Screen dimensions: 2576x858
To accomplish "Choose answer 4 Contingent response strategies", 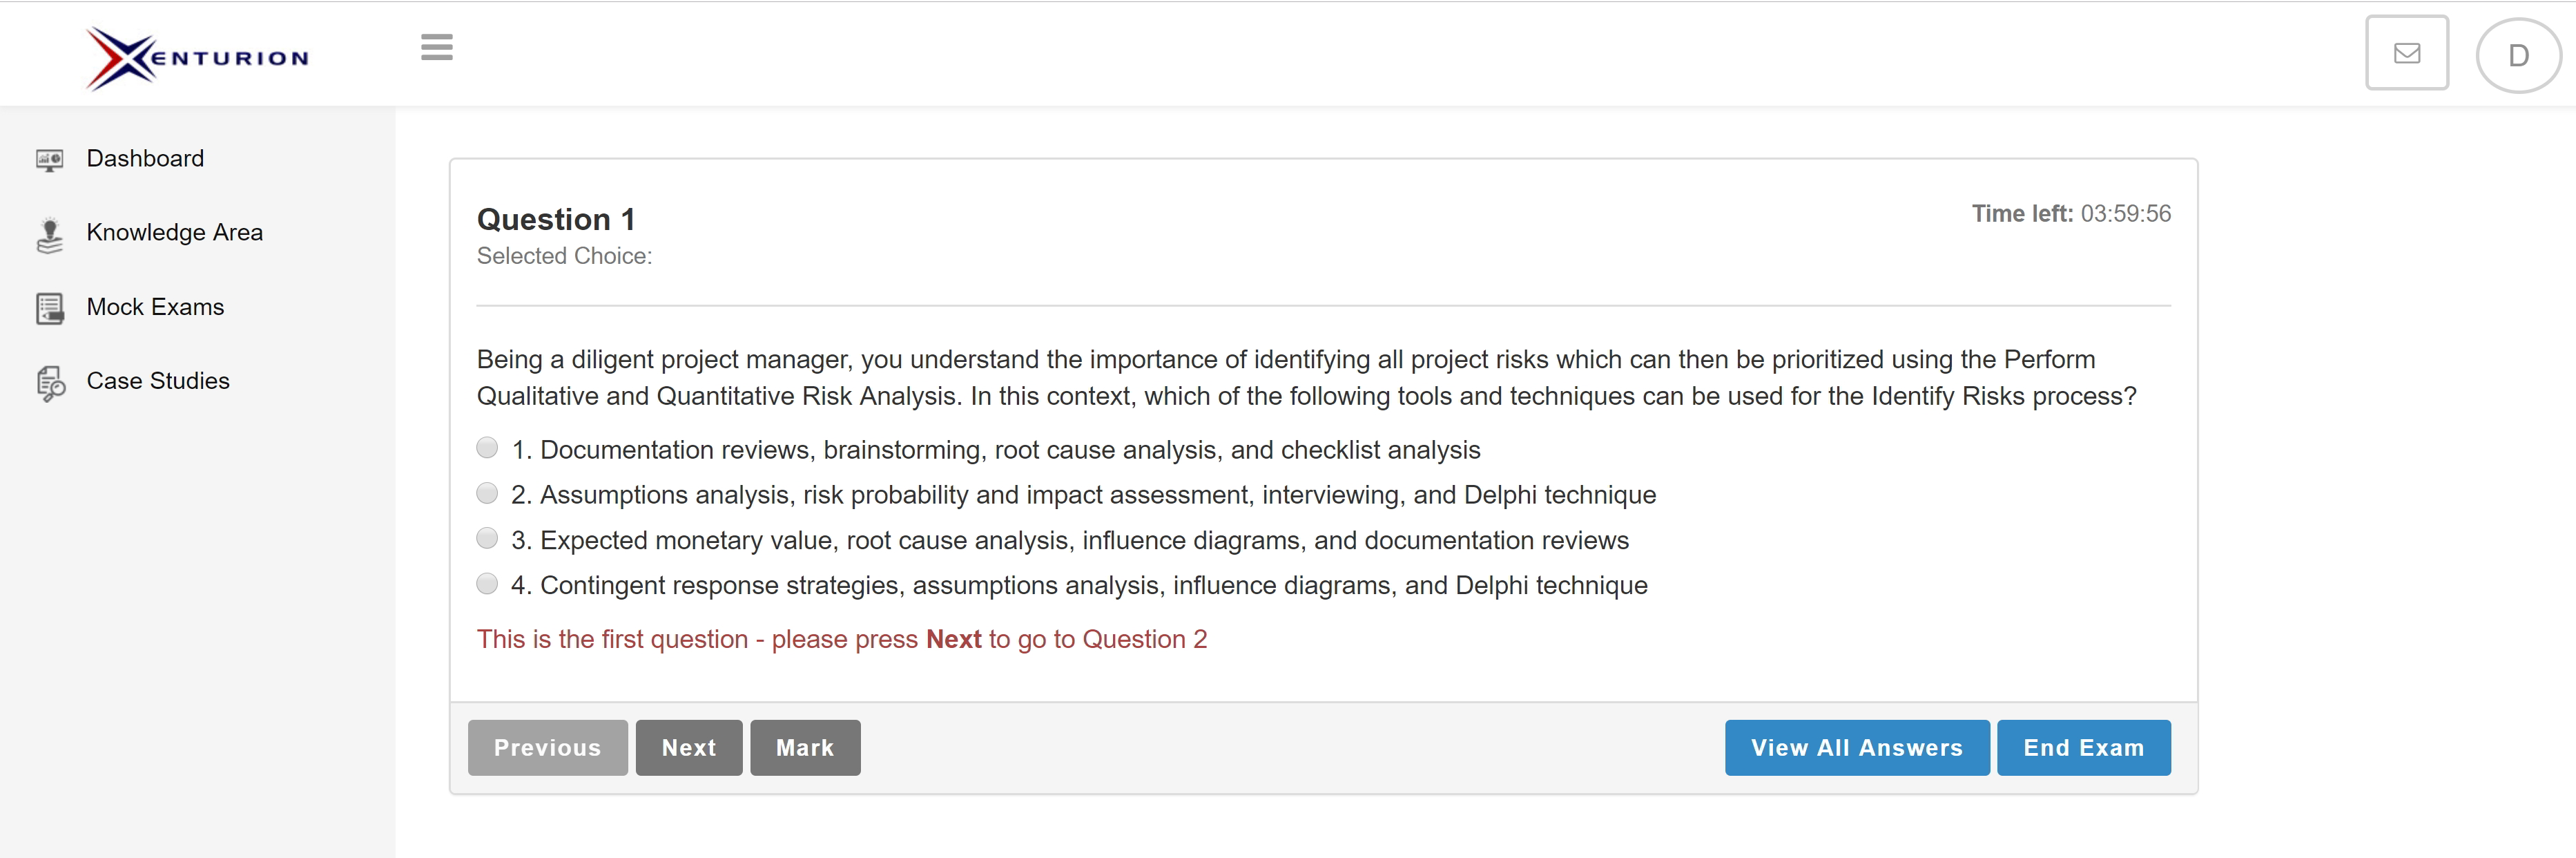I will pos(487,583).
